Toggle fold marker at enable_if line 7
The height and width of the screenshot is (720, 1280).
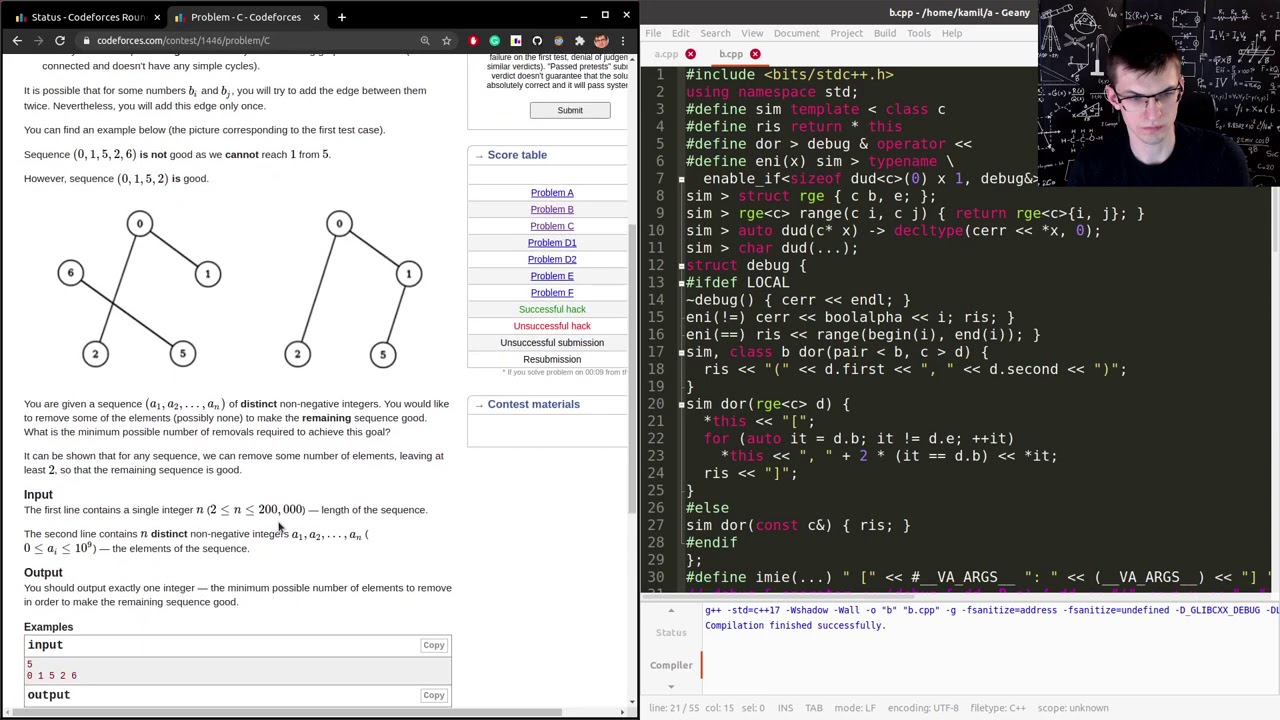pyautogui.click(x=681, y=178)
